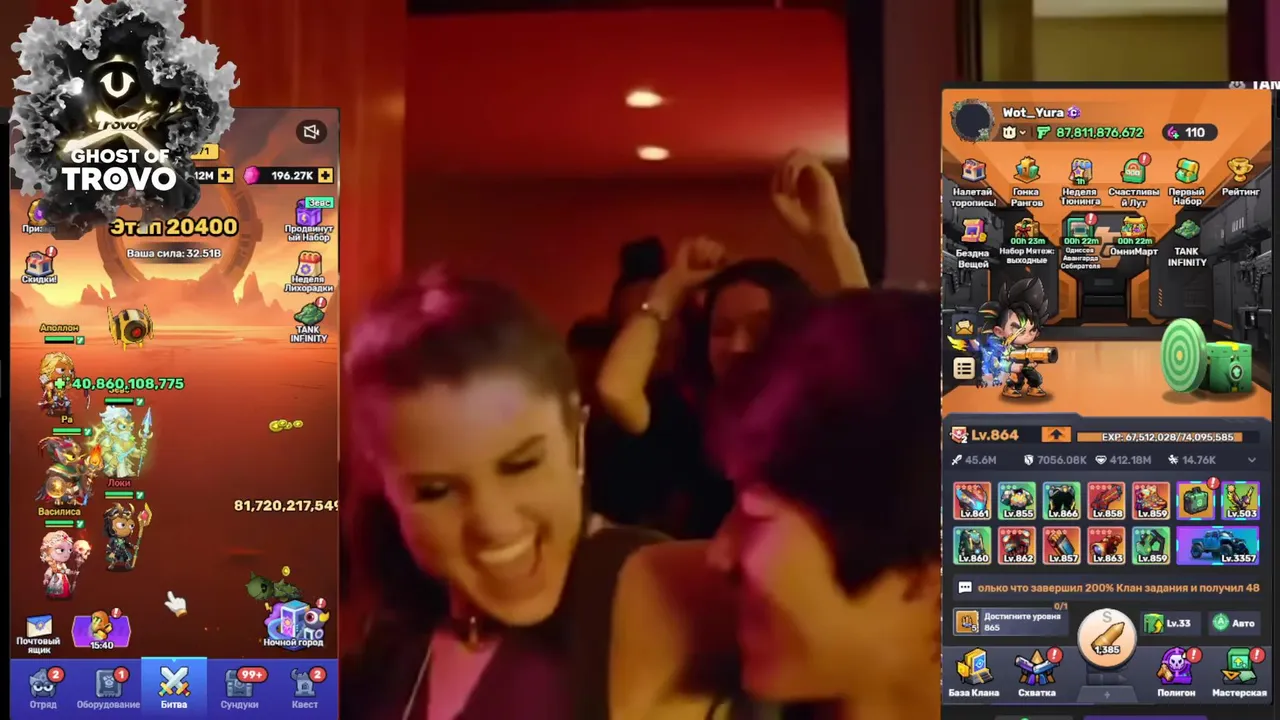This screenshot has width=1280, height=720.
Task: Select the Lv.863 equipment slot
Action: tap(1106, 546)
